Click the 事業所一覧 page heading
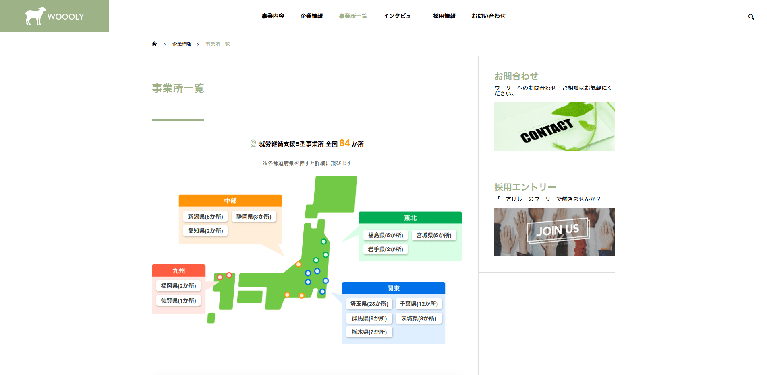The image size is (767, 375). [x=178, y=88]
